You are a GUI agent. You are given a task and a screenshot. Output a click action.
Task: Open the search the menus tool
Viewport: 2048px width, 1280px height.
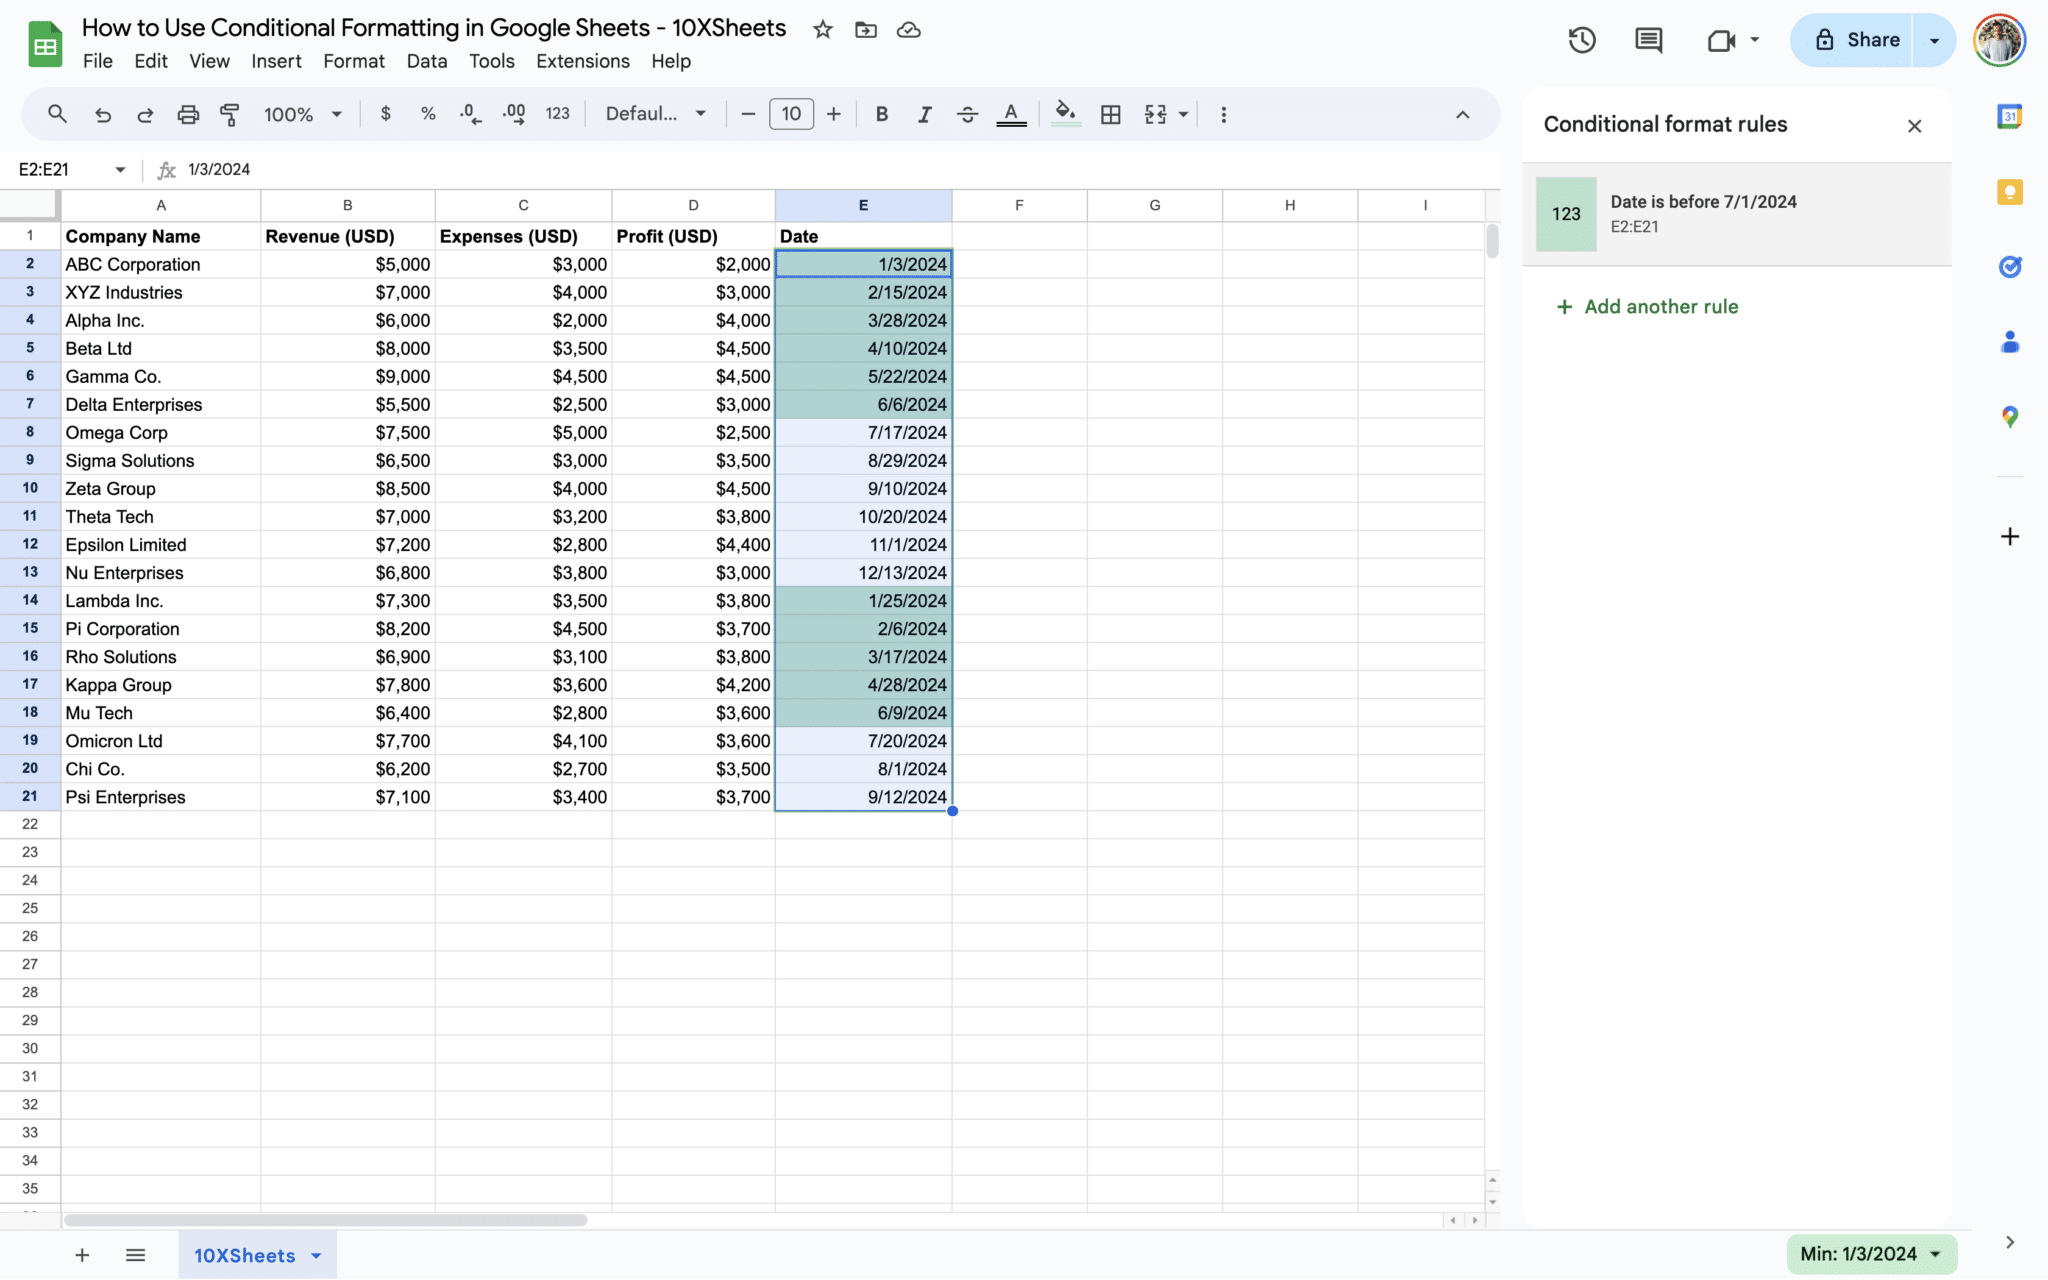(58, 114)
